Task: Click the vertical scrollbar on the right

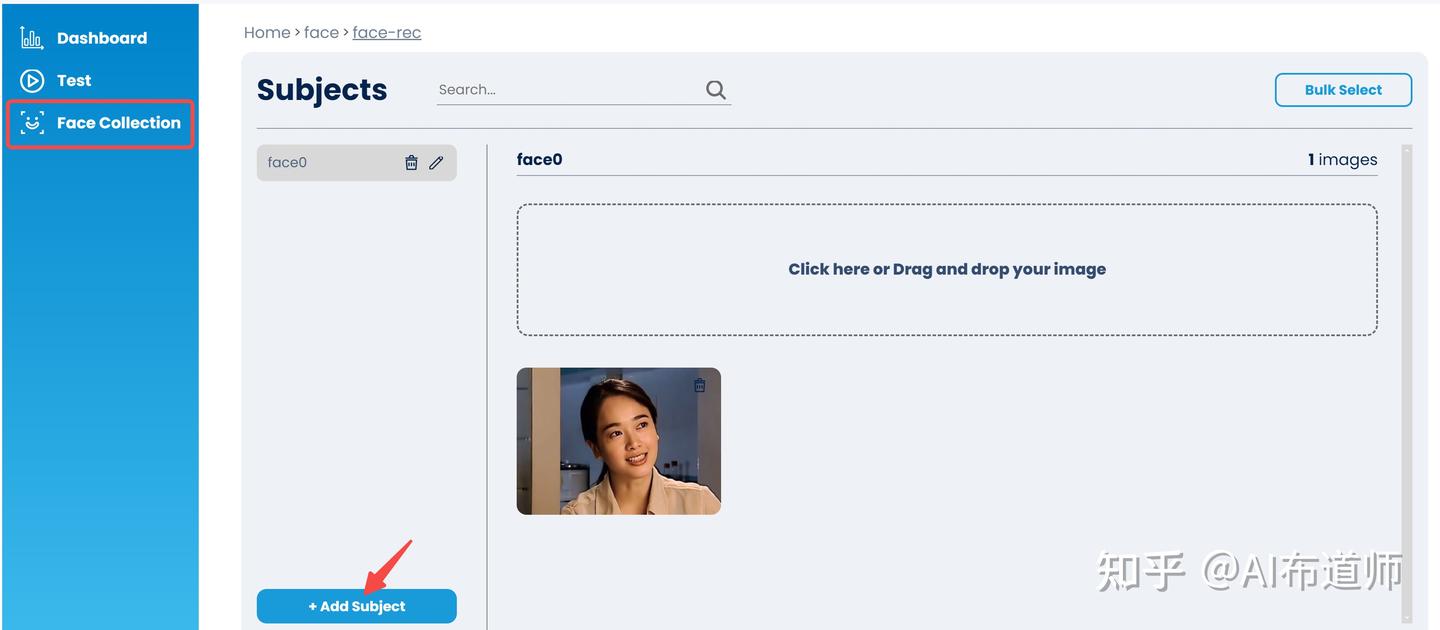Action: 1407,380
